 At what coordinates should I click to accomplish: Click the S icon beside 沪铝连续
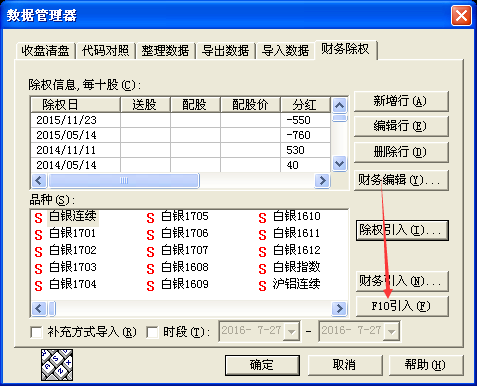(262, 286)
